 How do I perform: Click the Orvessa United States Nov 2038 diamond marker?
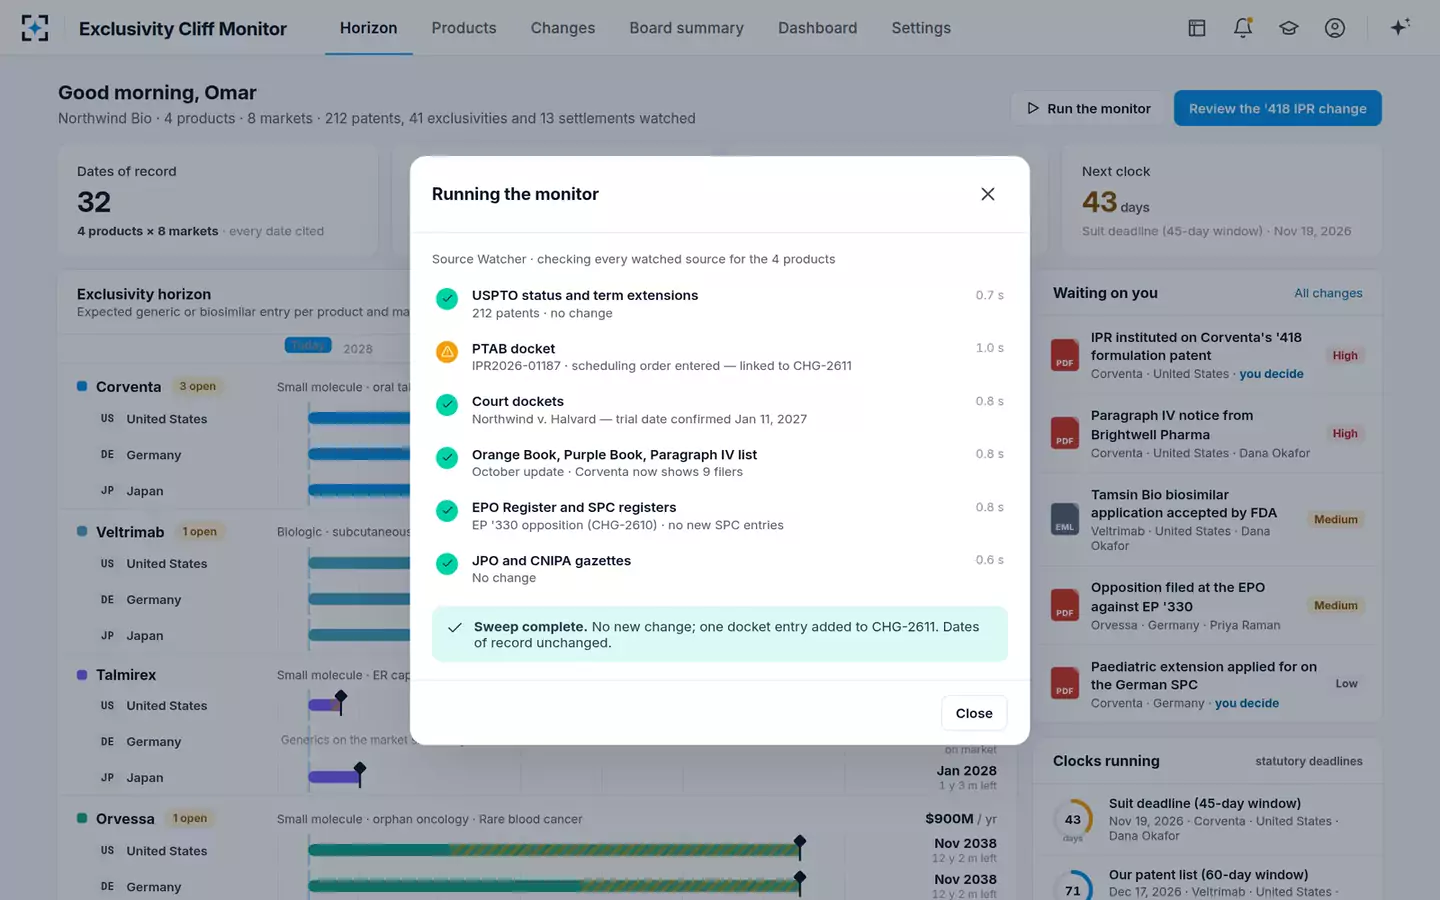(x=800, y=842)
